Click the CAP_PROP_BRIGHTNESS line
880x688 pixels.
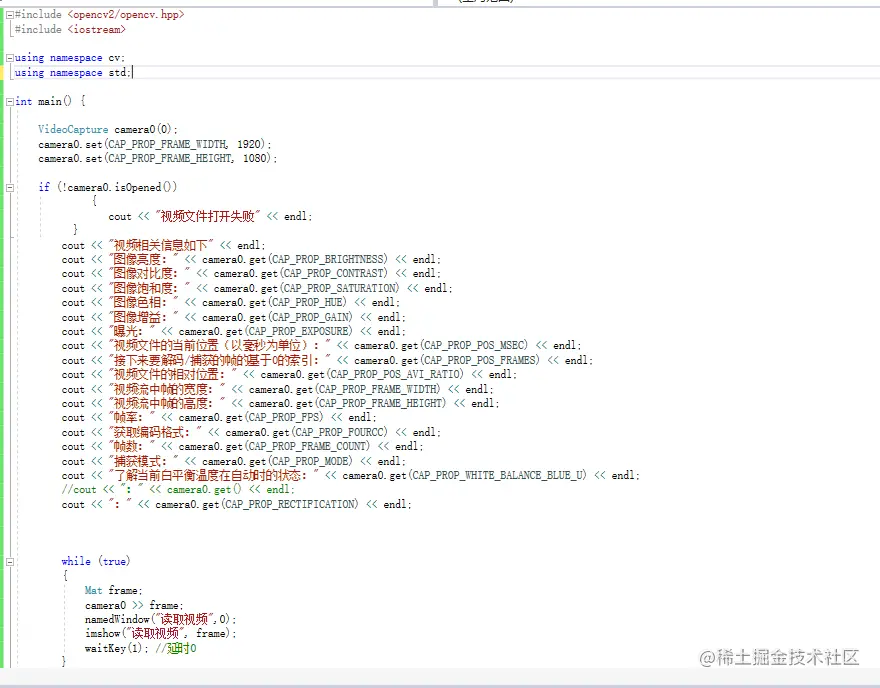[x=251, y=259]
